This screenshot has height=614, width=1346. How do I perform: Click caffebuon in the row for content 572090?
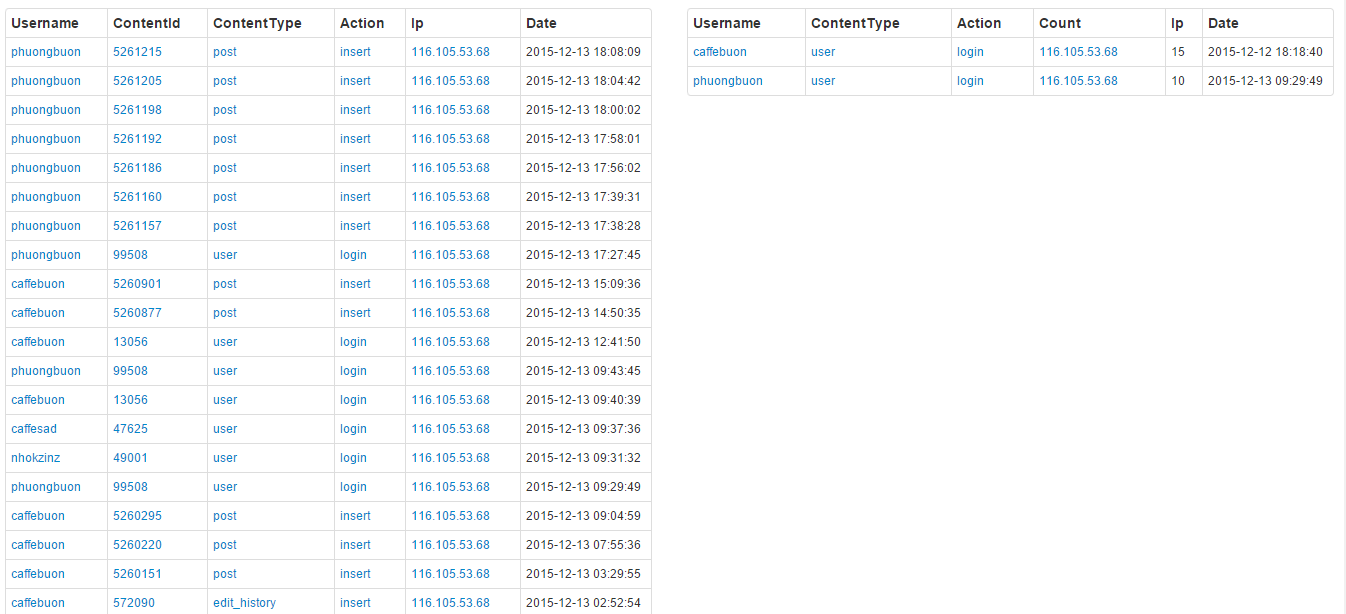[x=38, y=603]
